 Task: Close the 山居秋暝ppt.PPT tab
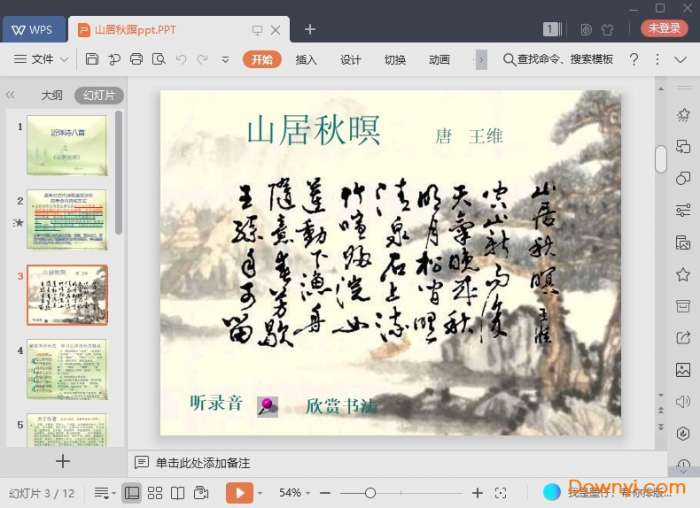276,30
